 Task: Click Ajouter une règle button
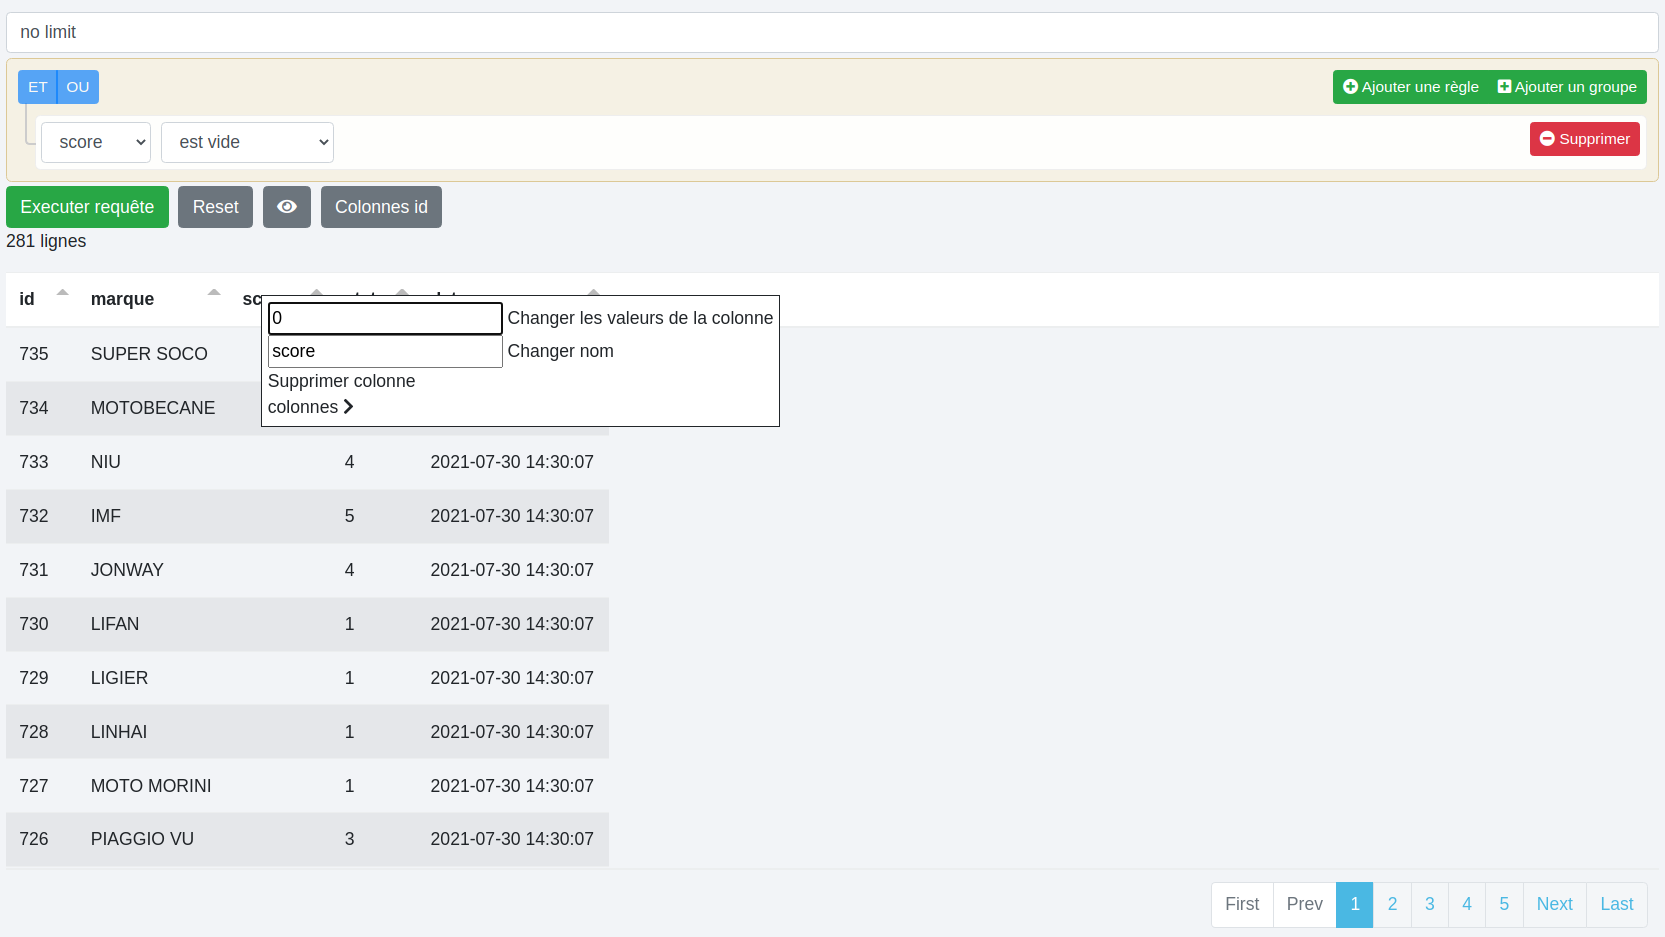[x=1410, y=87]
